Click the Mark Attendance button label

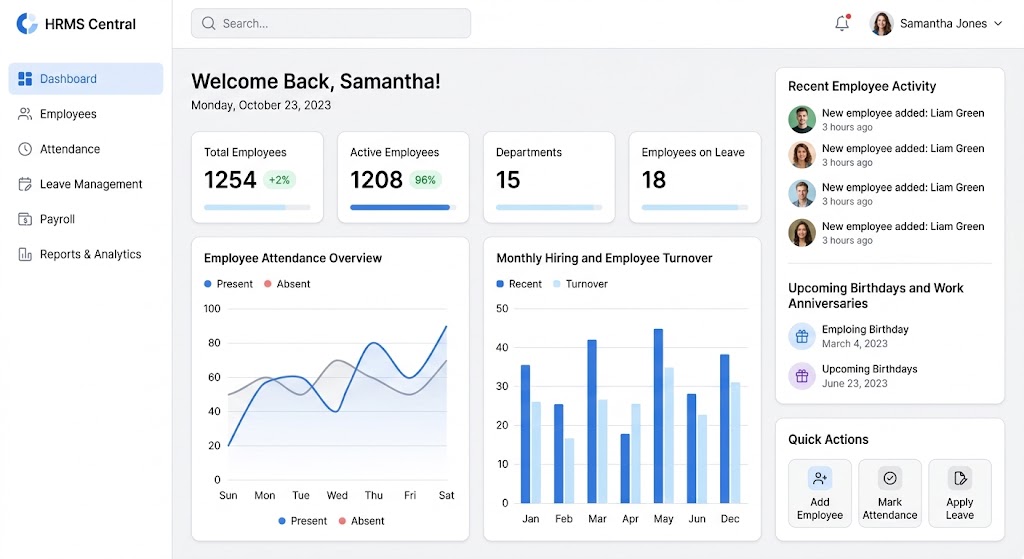pyautogui.click(x=889, y=509)
